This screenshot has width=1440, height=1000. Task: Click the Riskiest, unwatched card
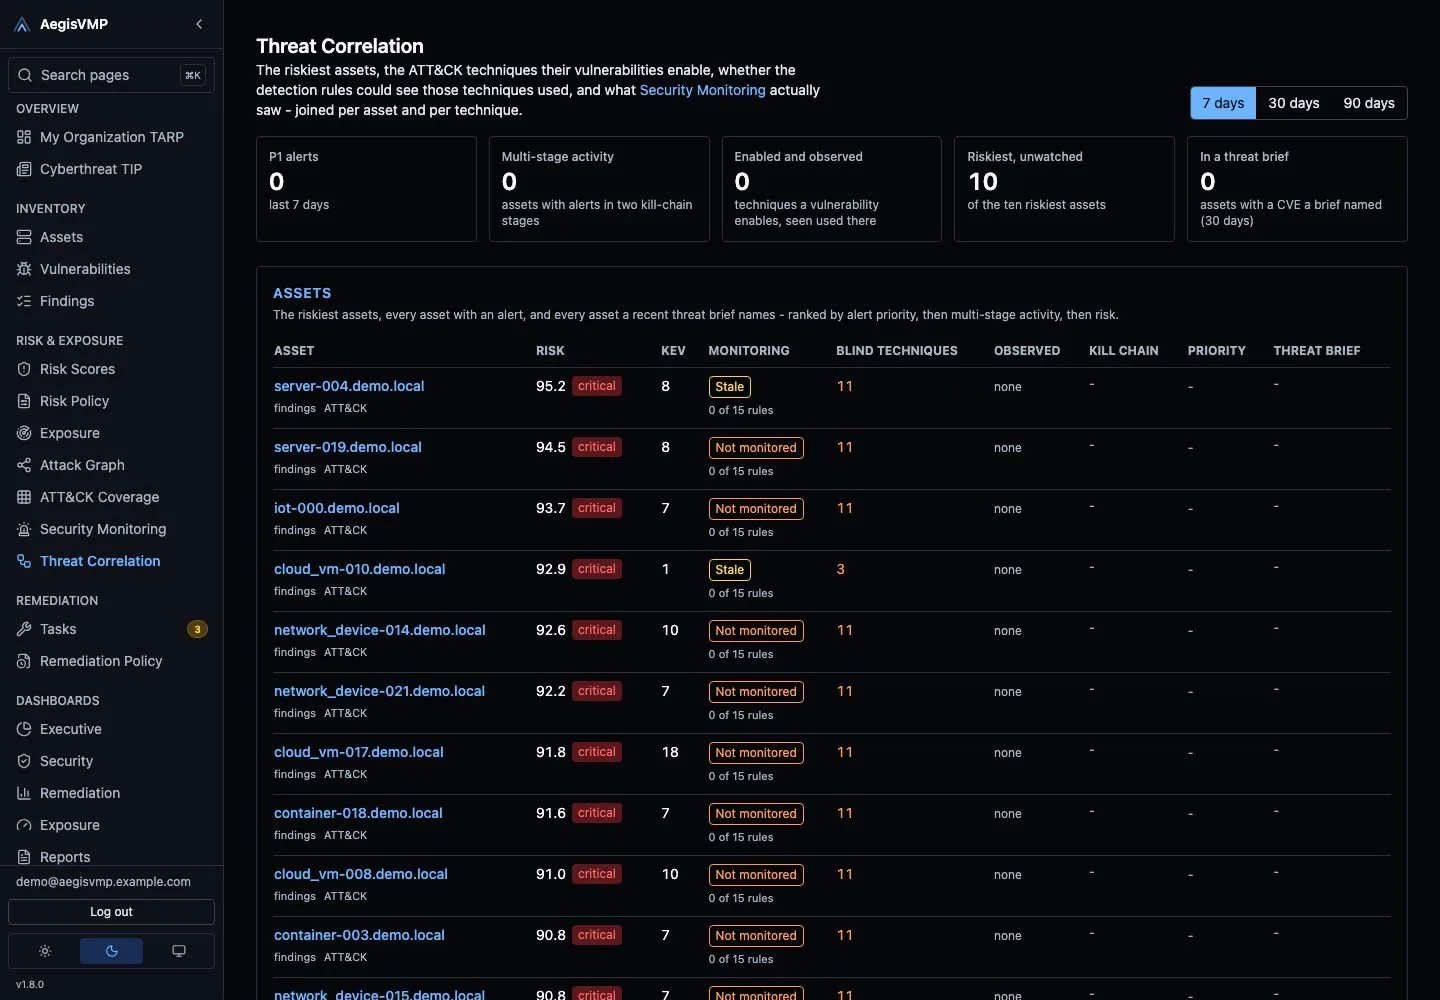coord(1064,189)
